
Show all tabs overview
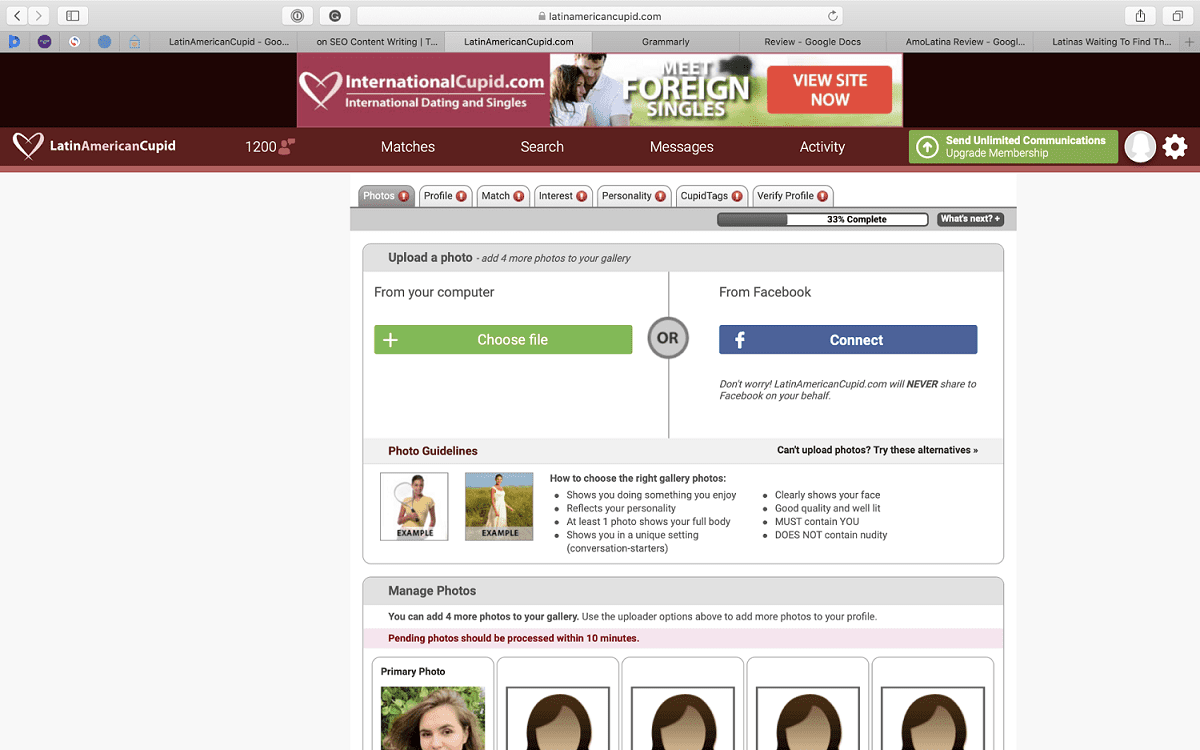[x=1178, y=16]
